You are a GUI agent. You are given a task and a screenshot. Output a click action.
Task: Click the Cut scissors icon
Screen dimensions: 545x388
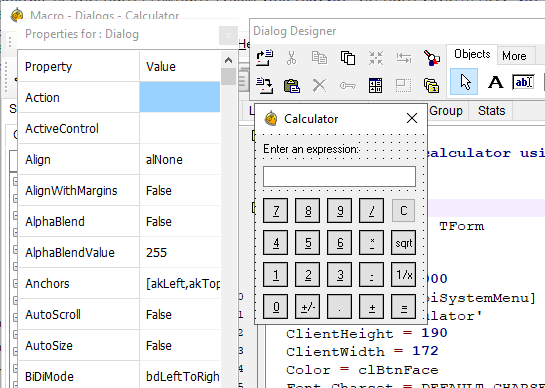(x=292, y=58)
